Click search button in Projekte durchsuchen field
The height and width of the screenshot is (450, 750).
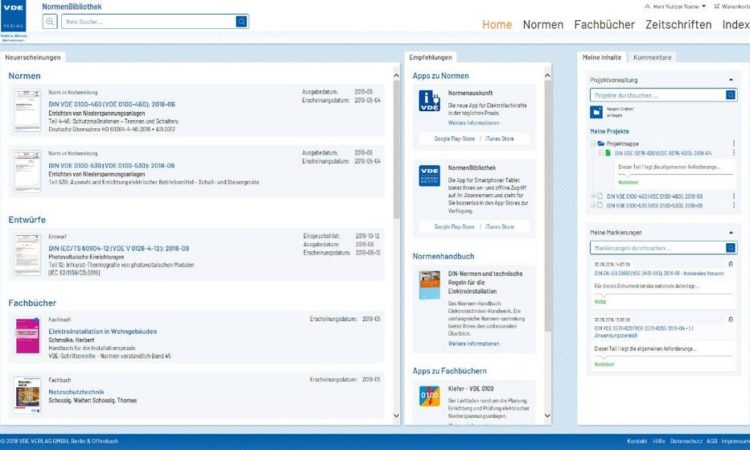[730, 95]
